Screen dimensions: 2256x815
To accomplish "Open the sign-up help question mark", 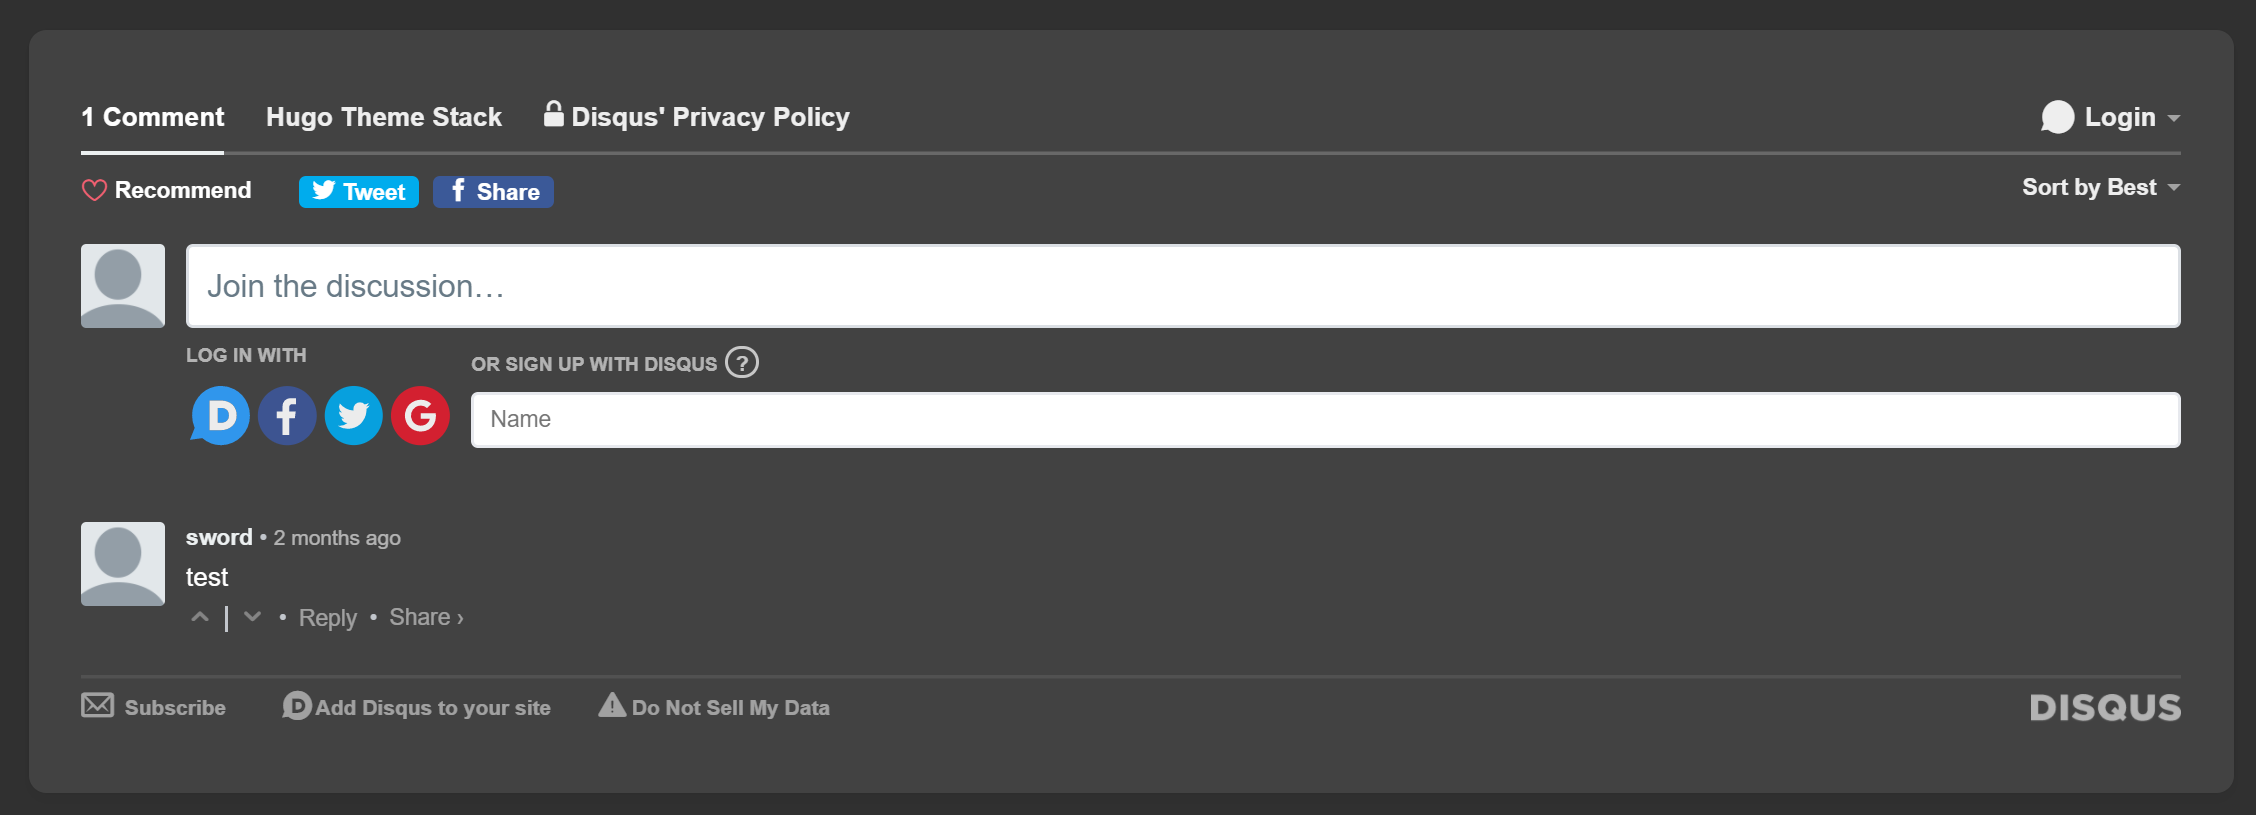I will [x=741, y=363].
